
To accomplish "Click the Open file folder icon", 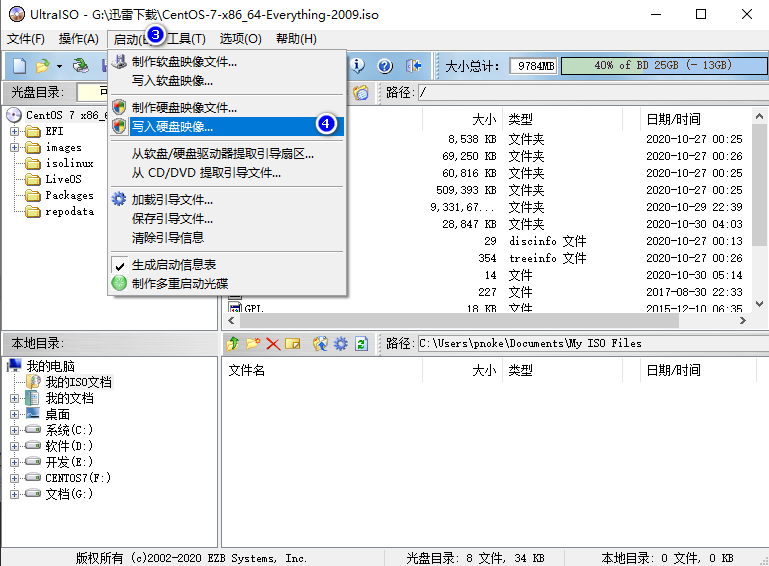I will tap(42, 66).
